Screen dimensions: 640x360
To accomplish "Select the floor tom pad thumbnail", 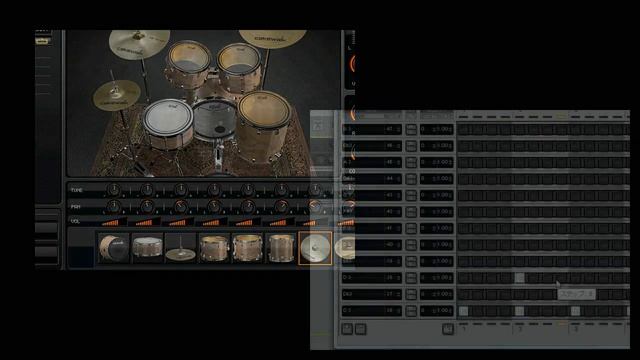I will pos(281,248).
